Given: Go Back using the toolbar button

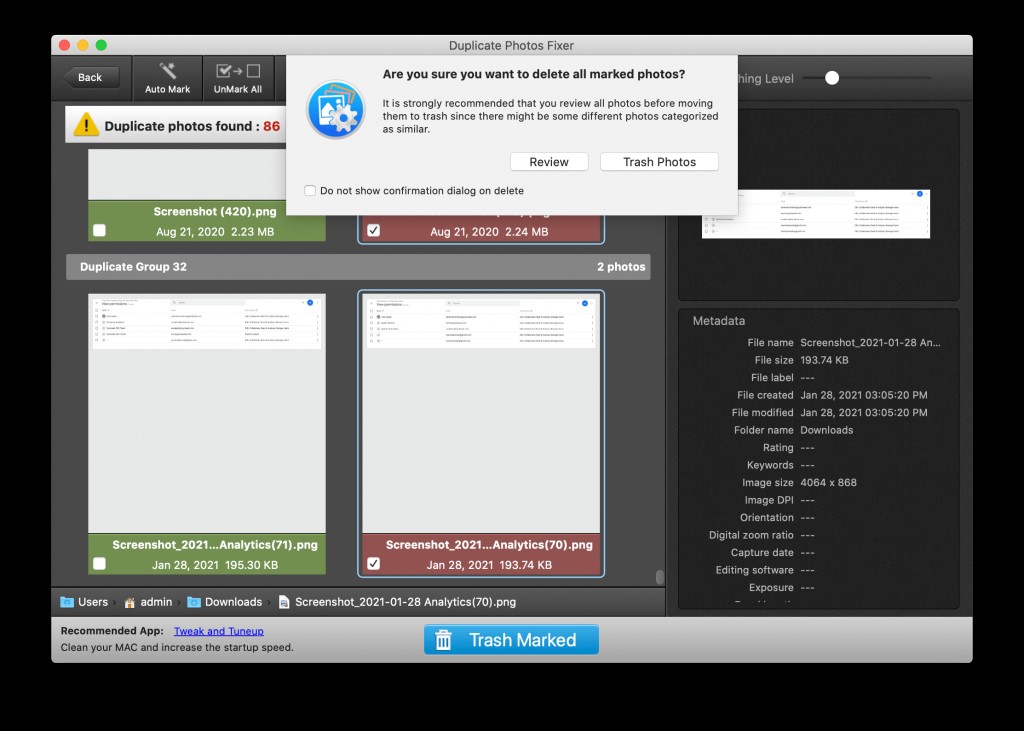Looking at the screenshot, I should pyautogui.click(x=89, y=76).
